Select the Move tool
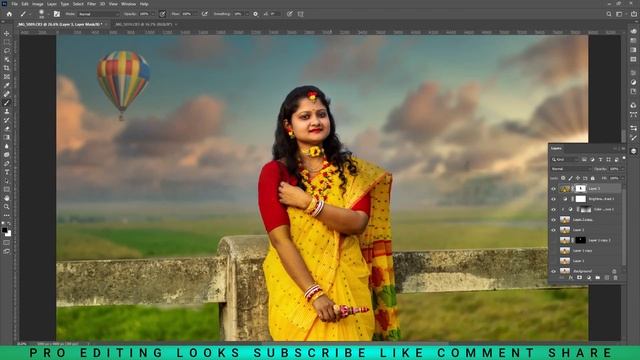 (x=7, y=33)
